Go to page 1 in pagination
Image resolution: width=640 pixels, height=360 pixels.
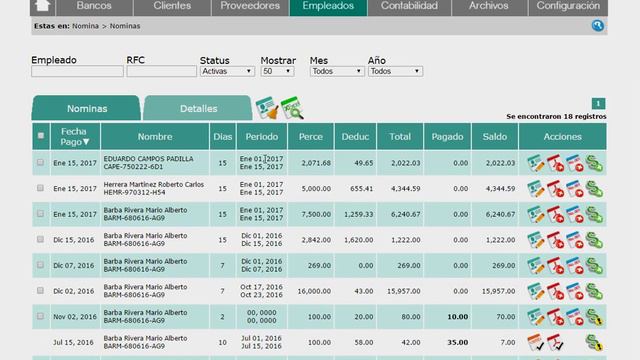598,104
